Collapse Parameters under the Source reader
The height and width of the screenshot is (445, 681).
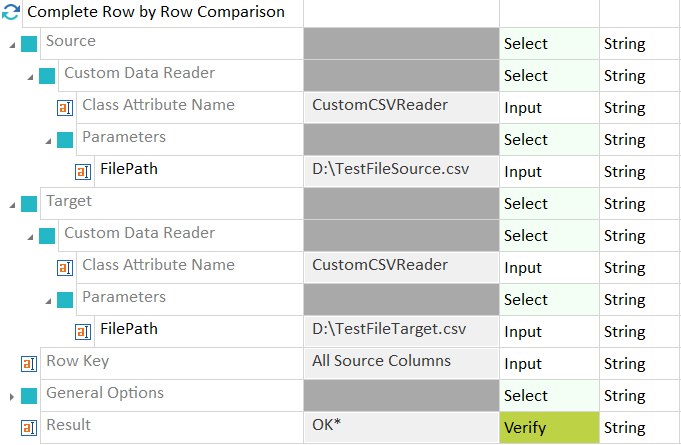tap(48, 140)
